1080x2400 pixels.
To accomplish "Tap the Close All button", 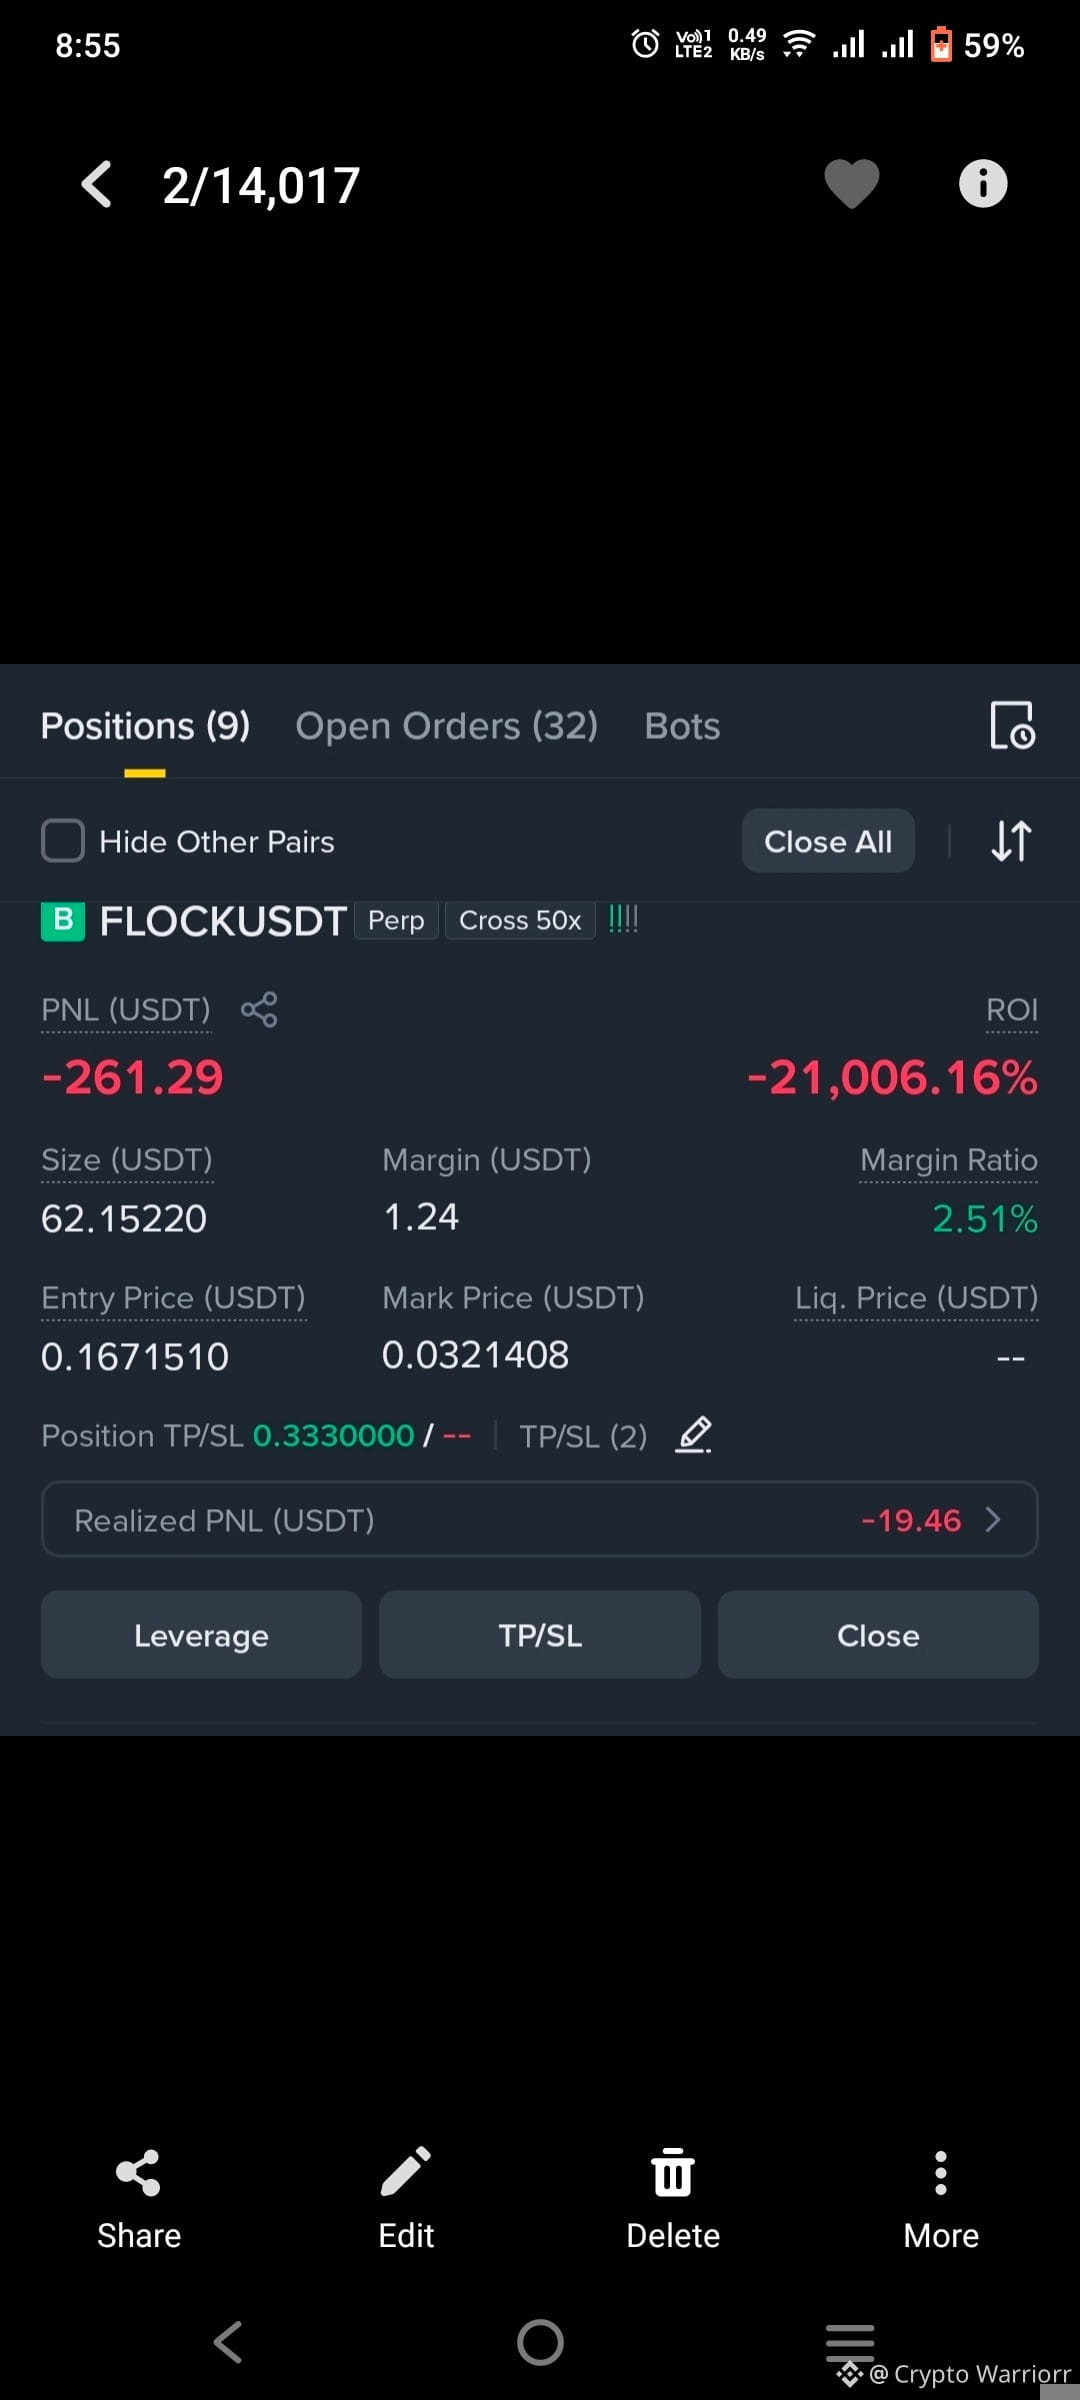I will coord(828,841).
